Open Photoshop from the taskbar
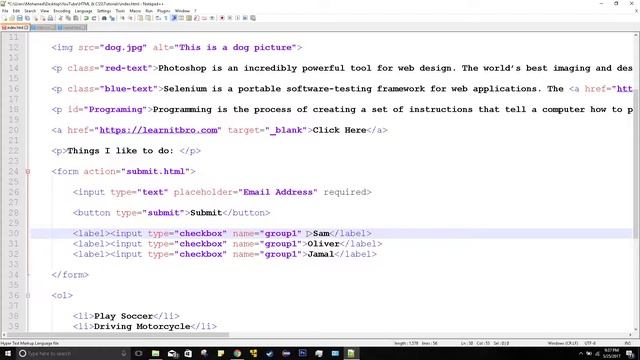Viewport: 640px width, 360px height. pos(302,353)
